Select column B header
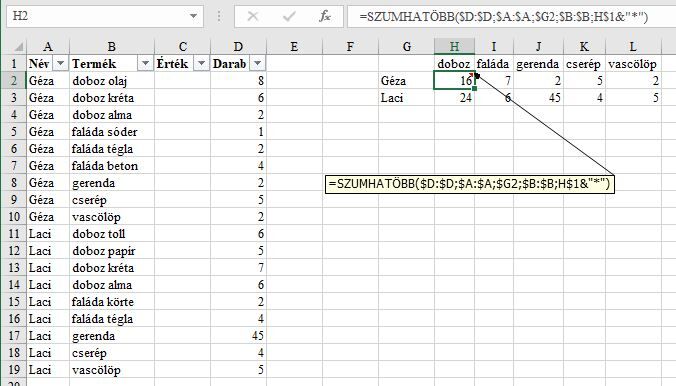 (112, 46)
